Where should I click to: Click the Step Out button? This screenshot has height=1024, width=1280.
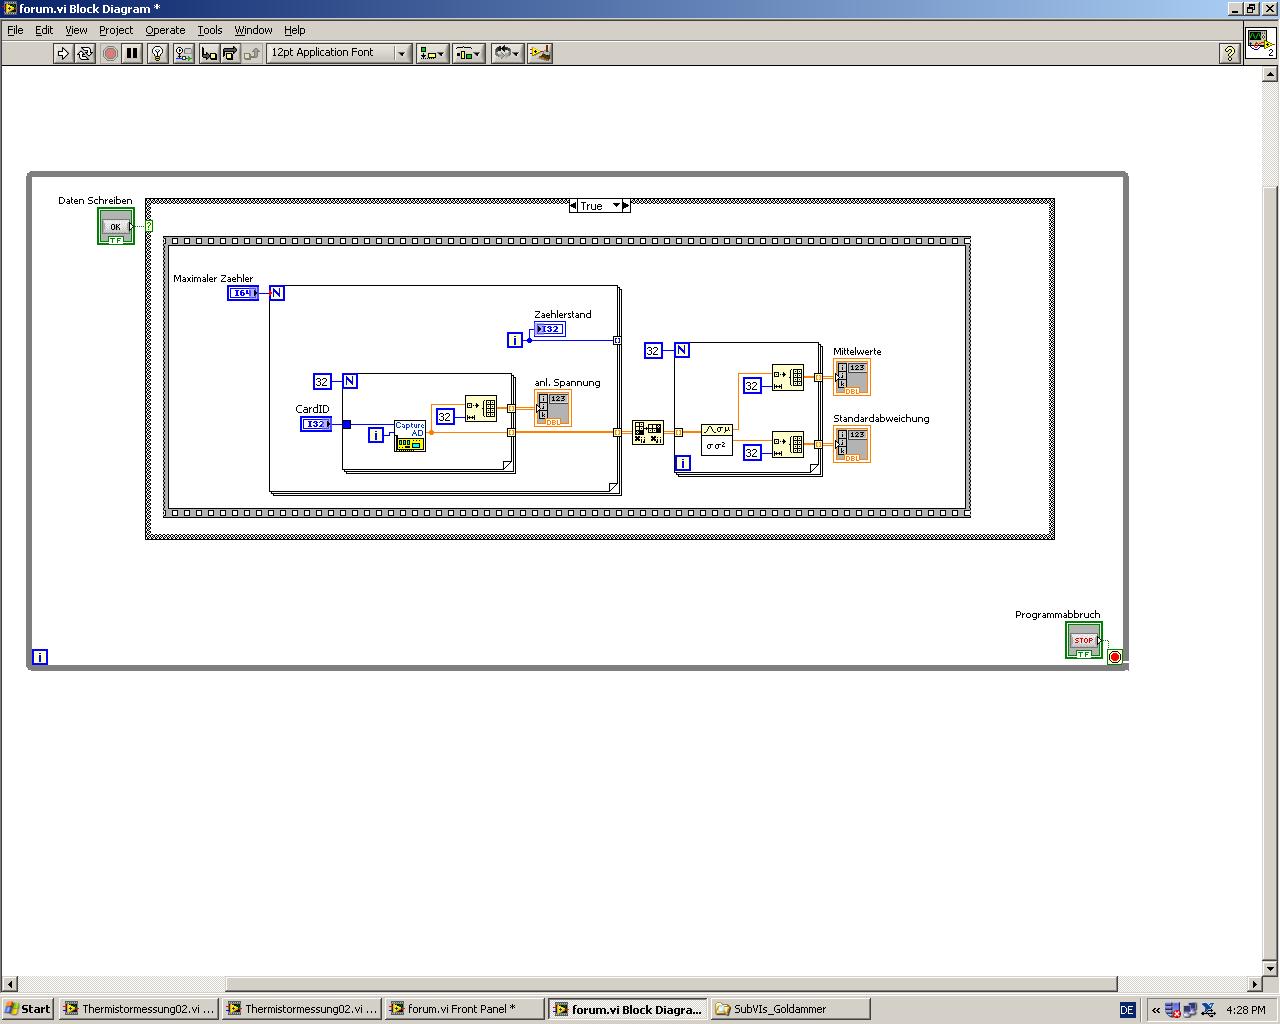point(252,53)
